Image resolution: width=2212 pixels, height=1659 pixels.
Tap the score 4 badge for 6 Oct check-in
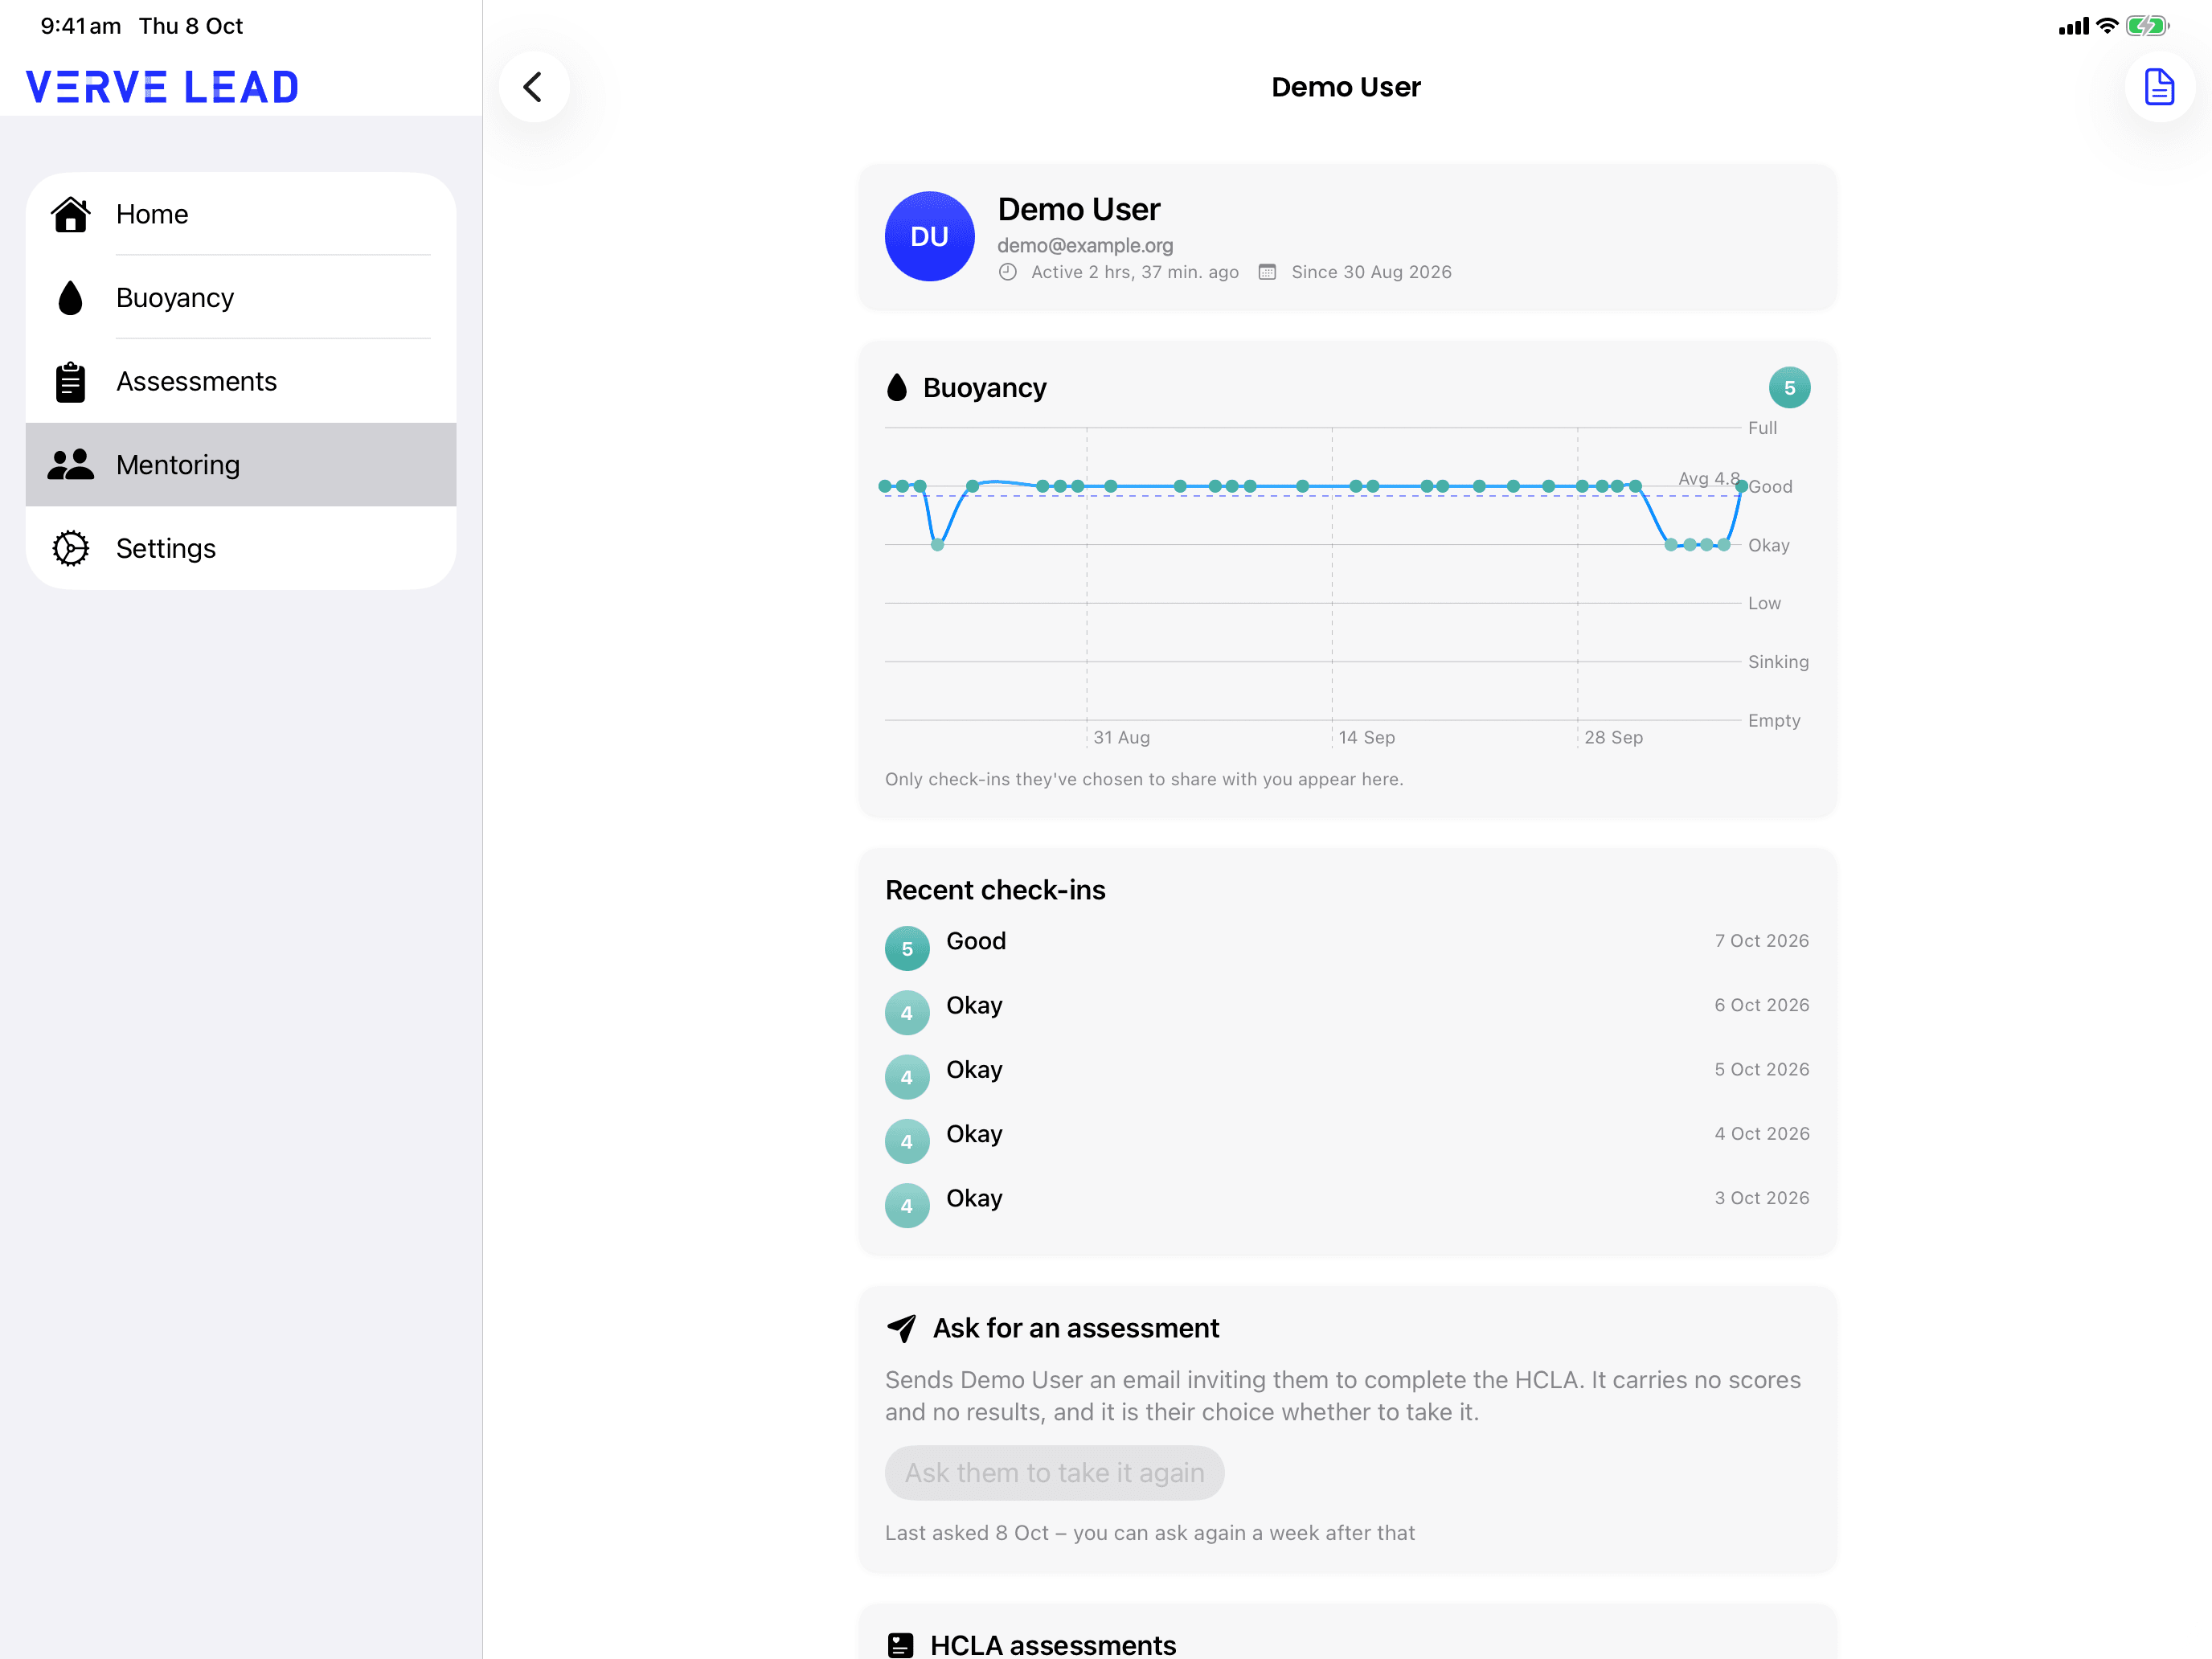(907, 1013)
